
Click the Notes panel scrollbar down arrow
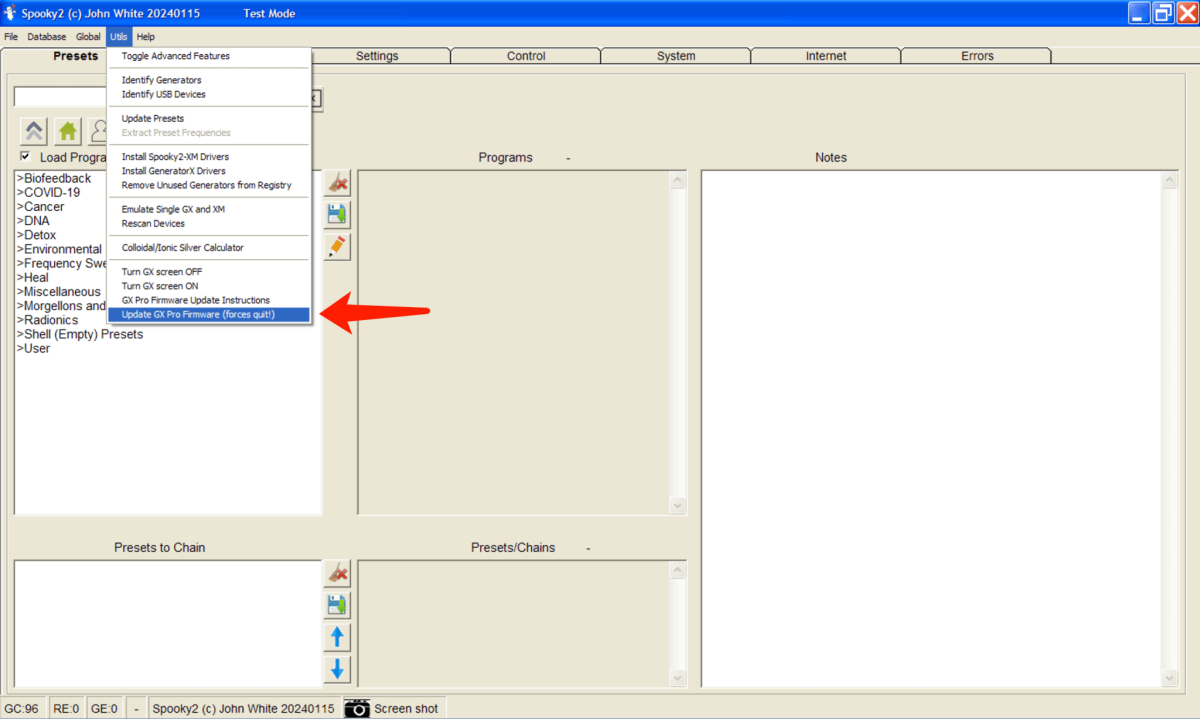[x=1169, y=677]
